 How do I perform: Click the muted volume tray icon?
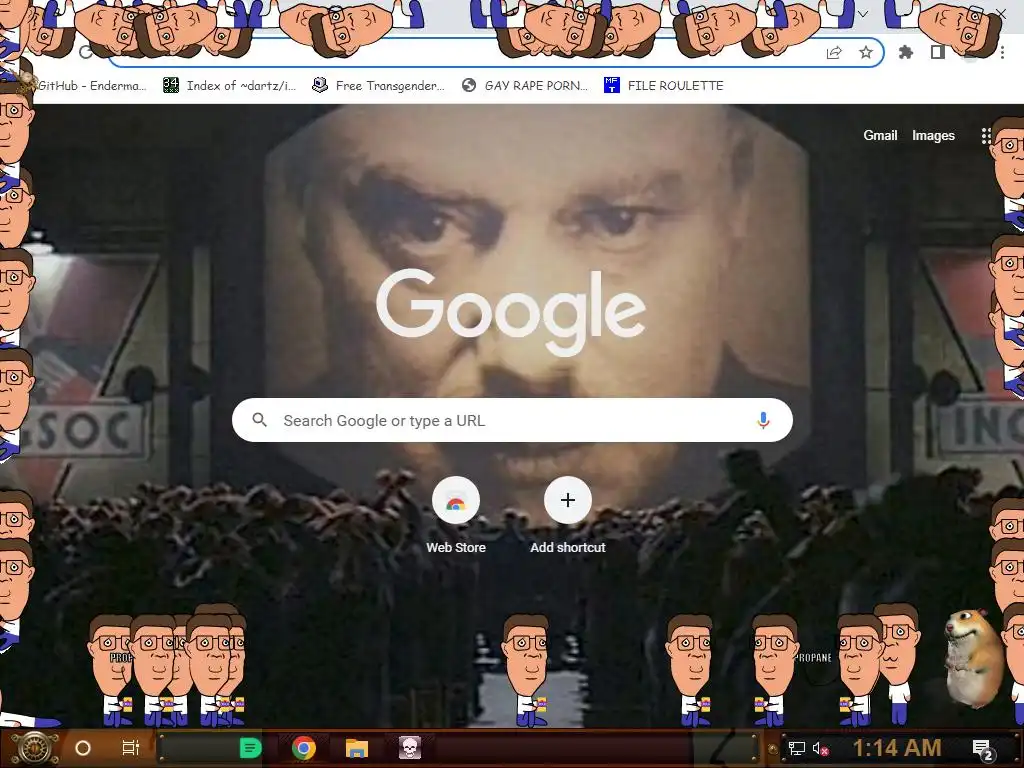pos(820,748)
